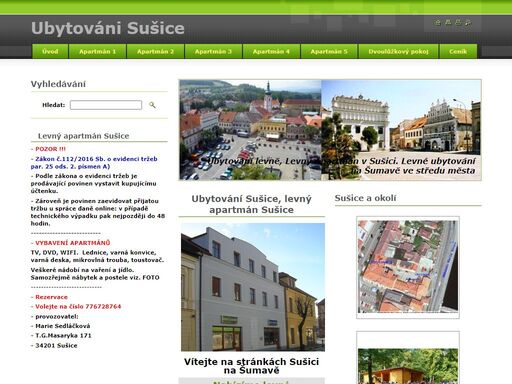
Task: Click the Marie Sedláčková name
Action: 61,326
